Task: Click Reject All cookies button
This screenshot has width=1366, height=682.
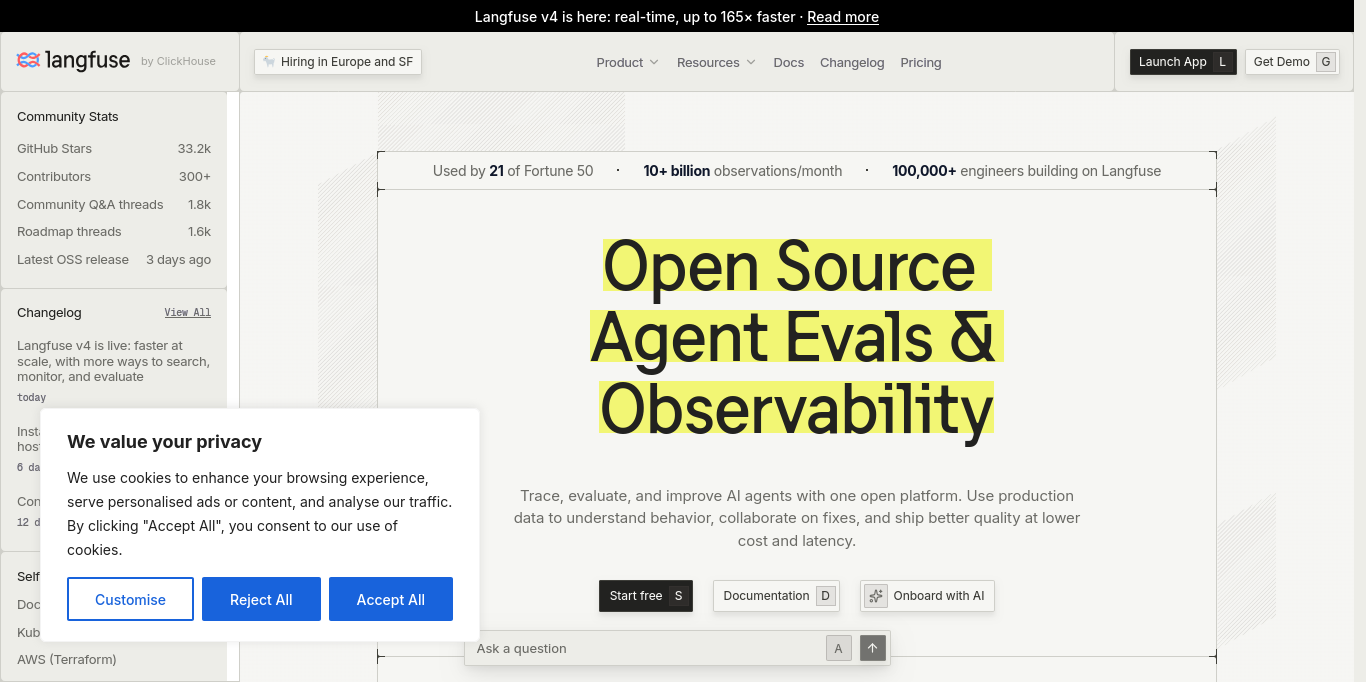Action: coord(261,599)
